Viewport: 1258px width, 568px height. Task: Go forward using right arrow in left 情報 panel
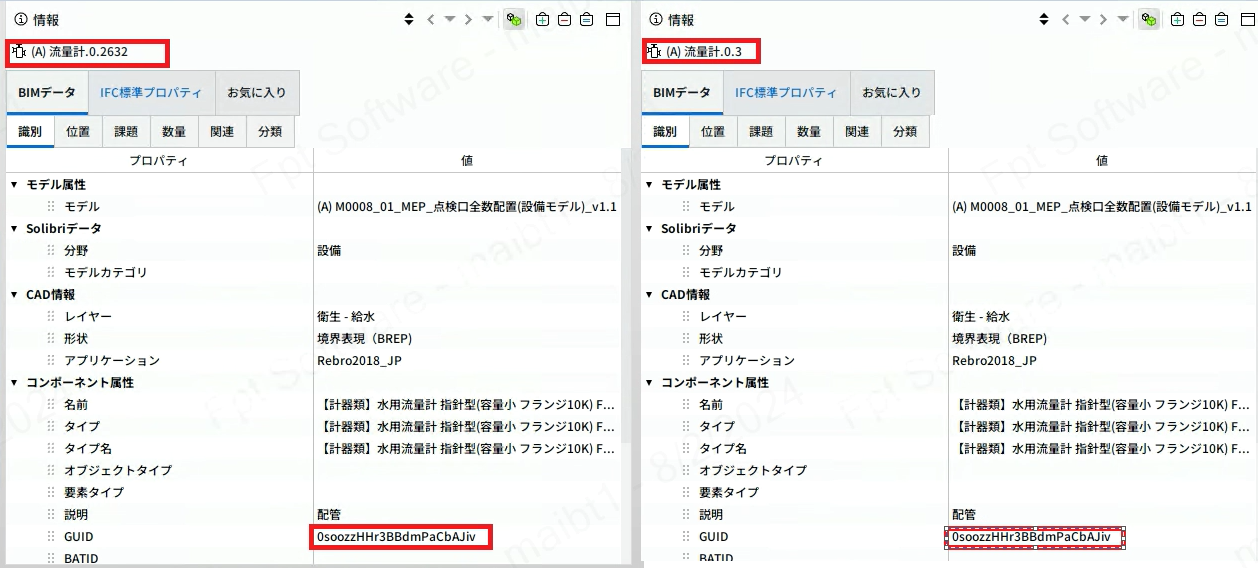coord(468,19)
